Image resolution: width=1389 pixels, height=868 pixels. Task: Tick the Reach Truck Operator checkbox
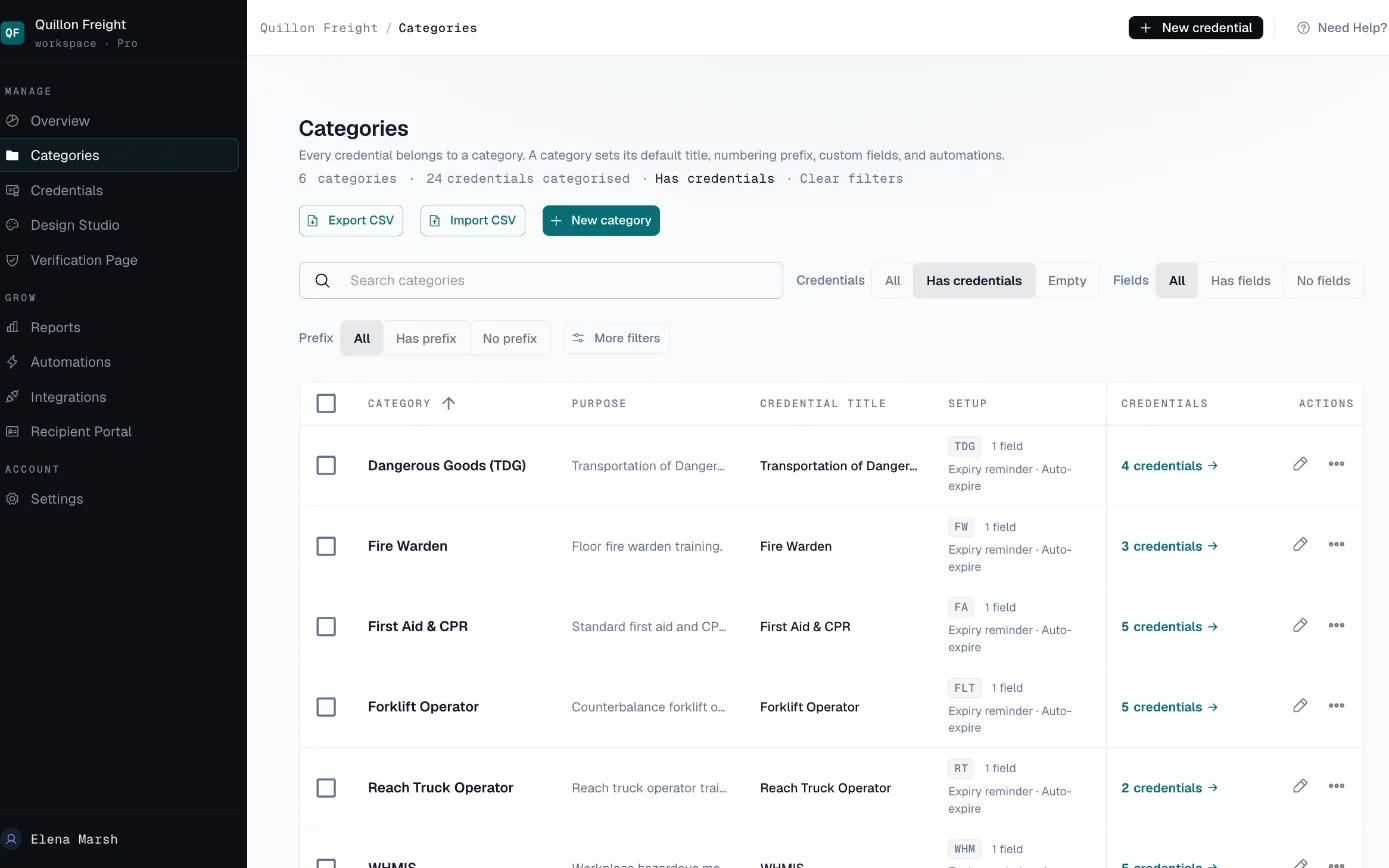(x=326, y=788)
